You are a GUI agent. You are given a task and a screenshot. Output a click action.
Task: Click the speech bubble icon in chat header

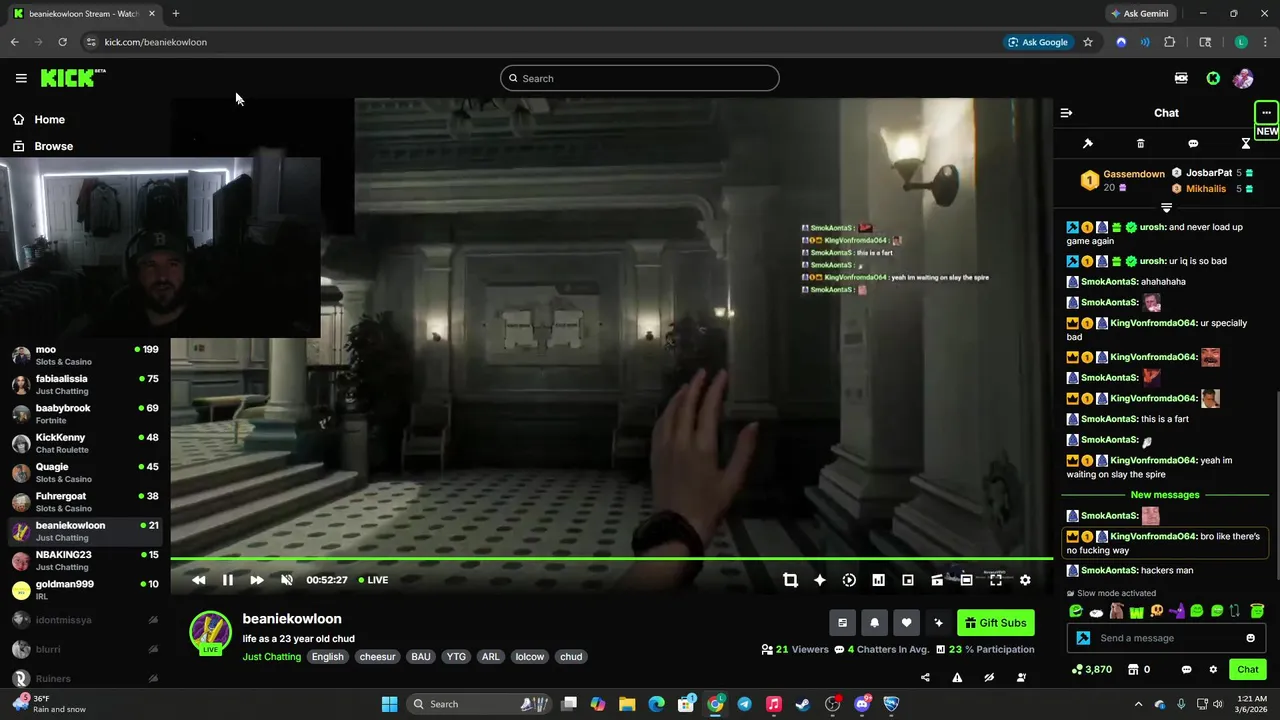(x=1193, y=144)
